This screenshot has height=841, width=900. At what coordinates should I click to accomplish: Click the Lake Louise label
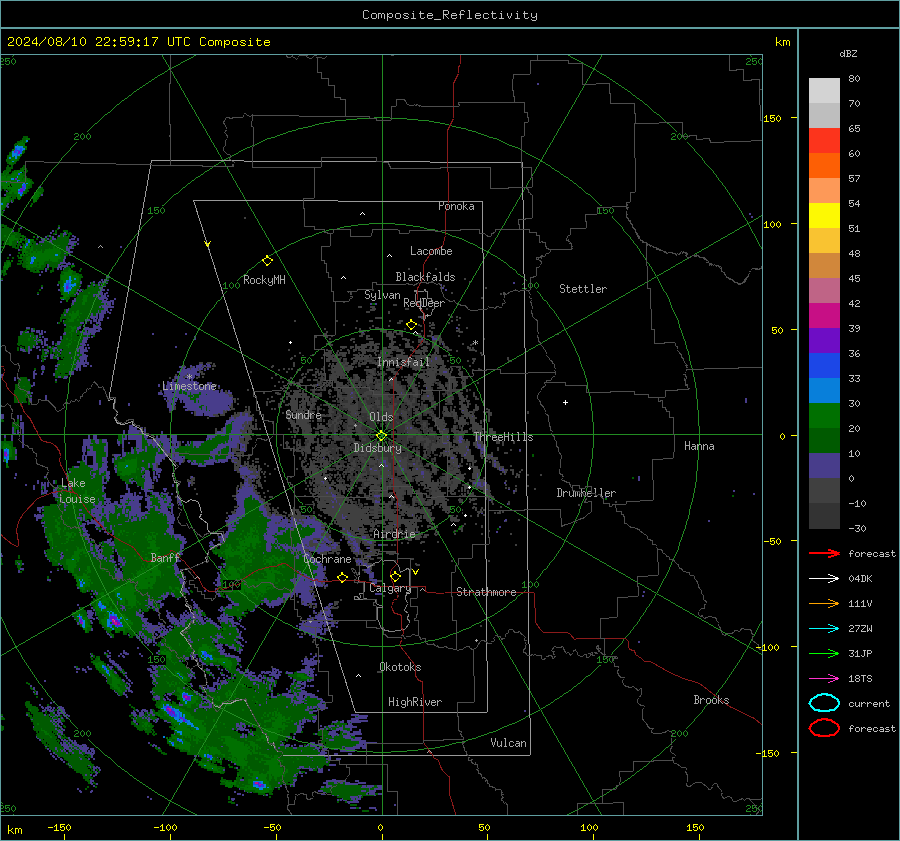coord(77,491)
